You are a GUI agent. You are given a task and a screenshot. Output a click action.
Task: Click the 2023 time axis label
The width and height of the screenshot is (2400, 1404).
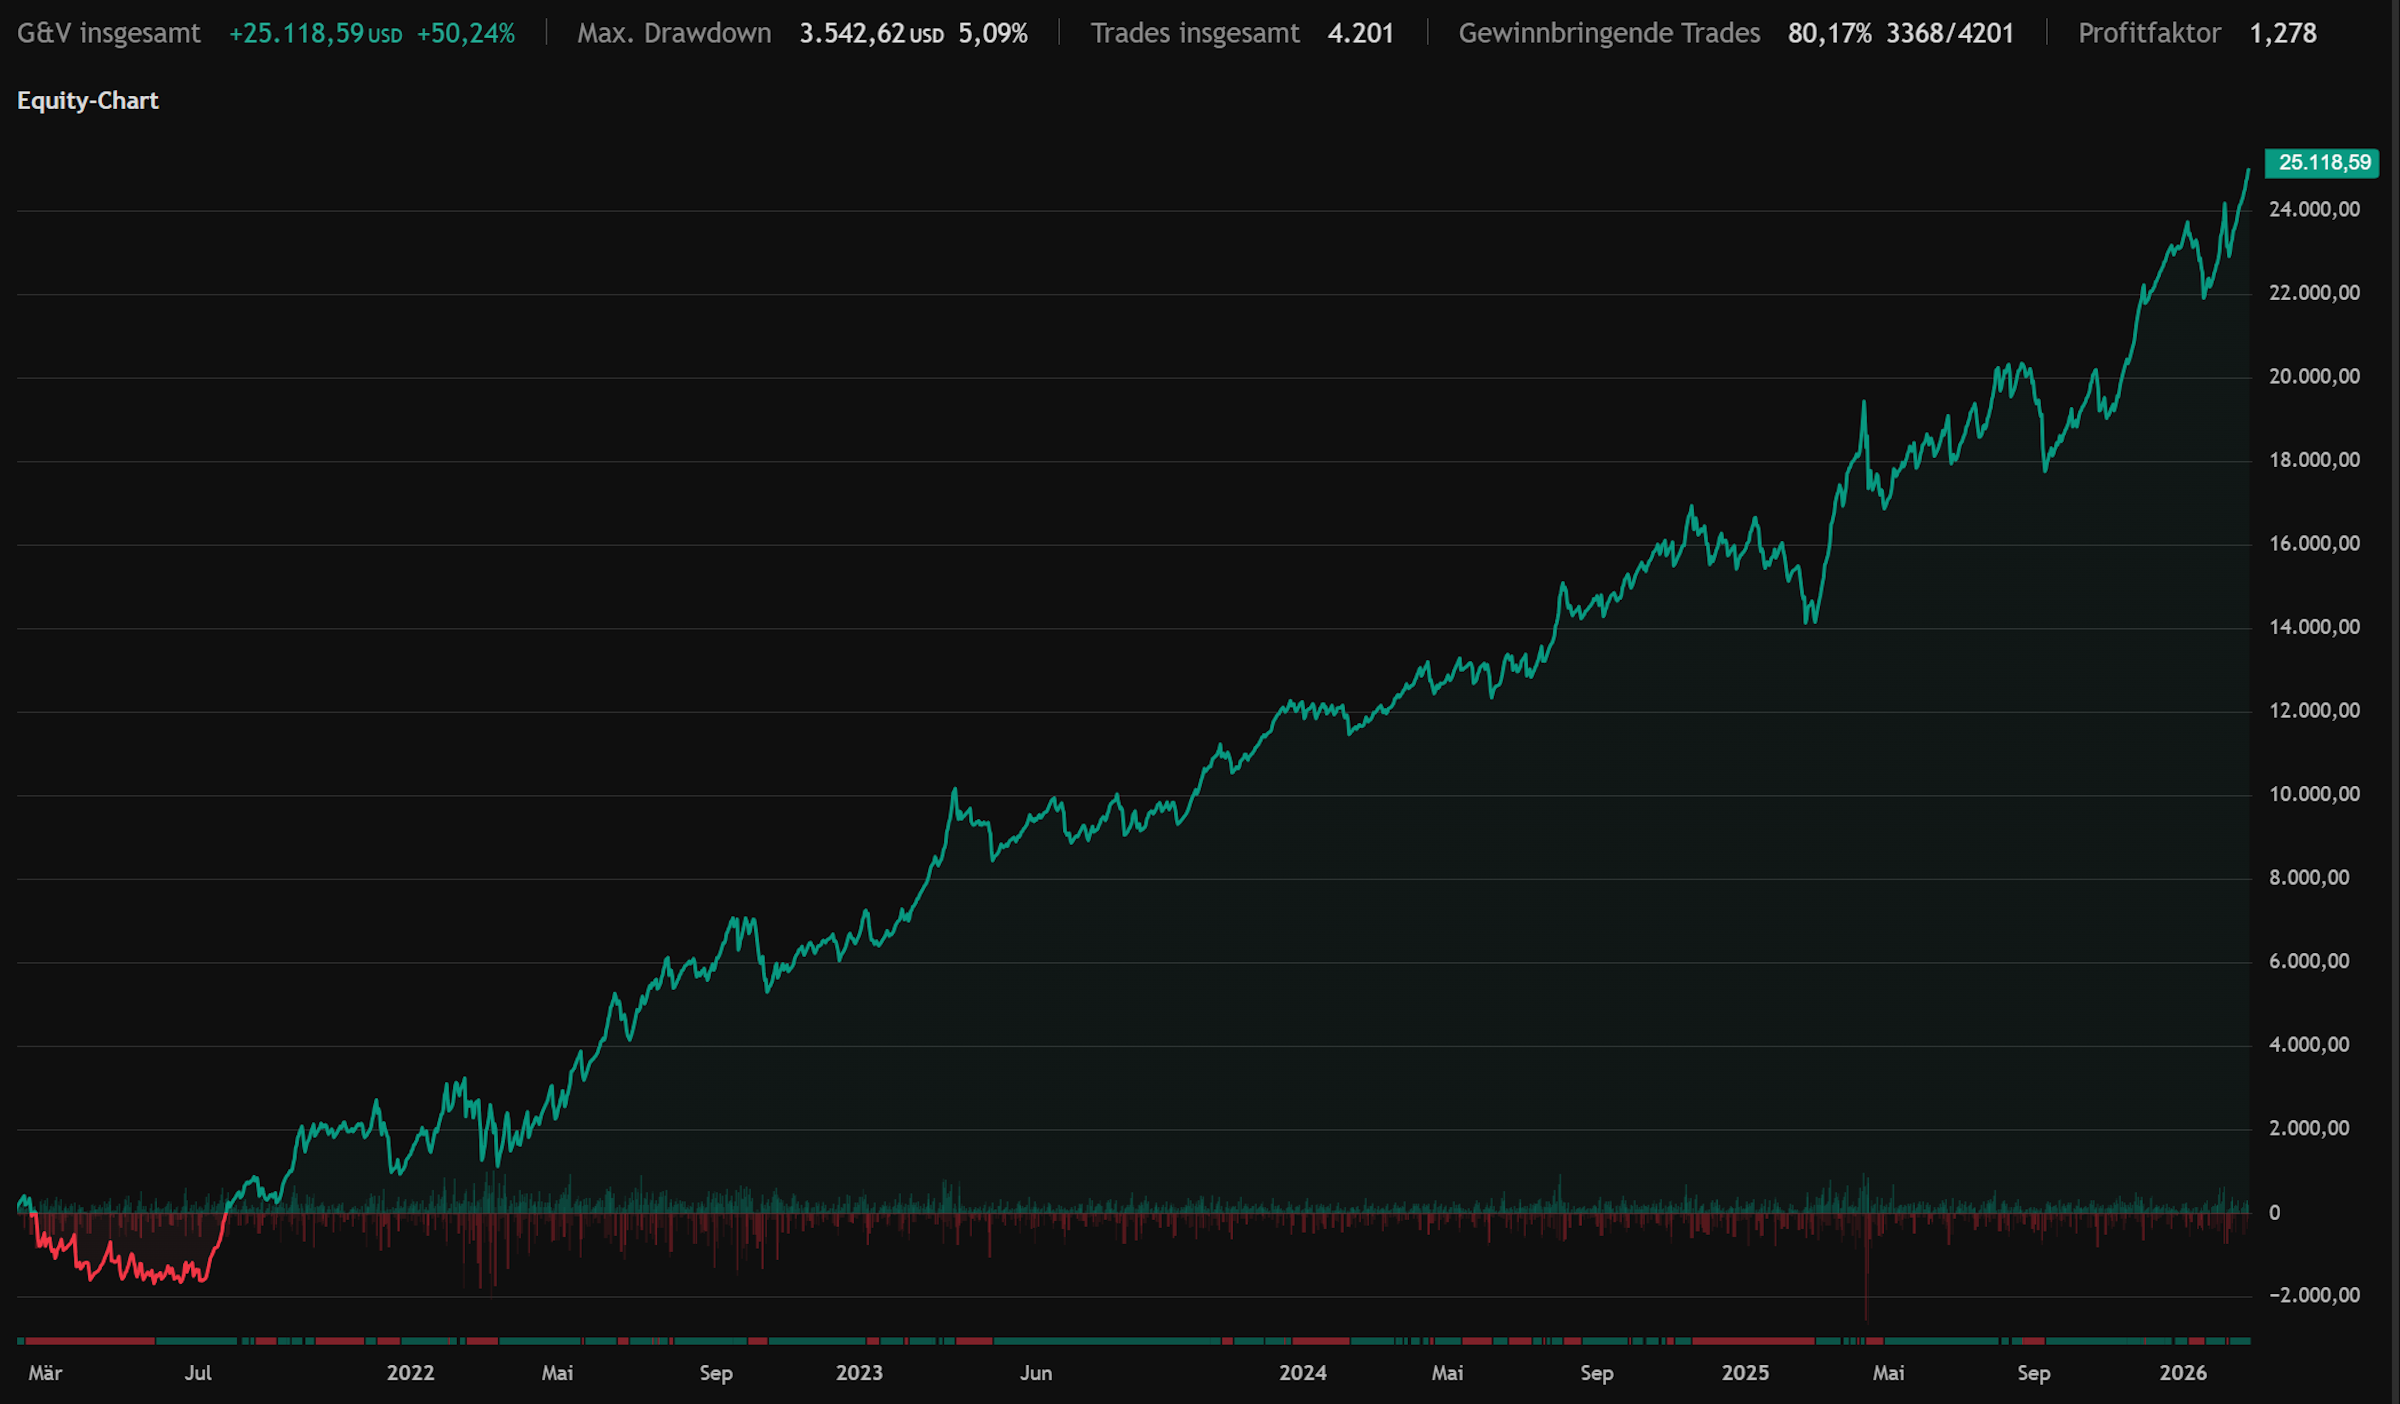(859, 1373)
